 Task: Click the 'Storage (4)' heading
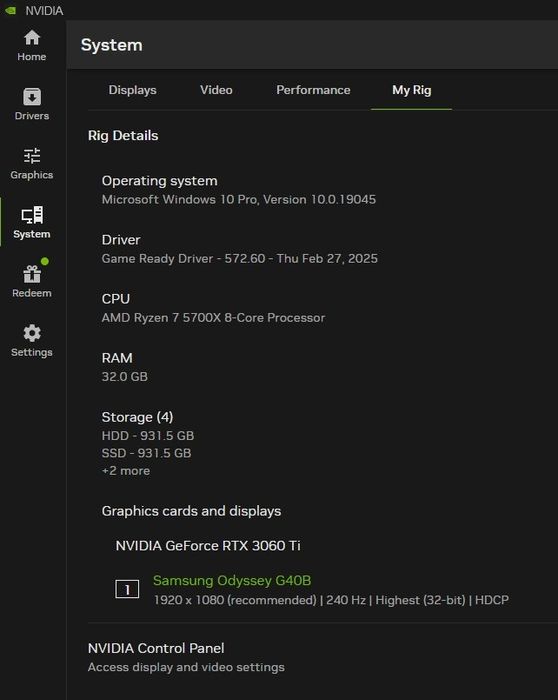pyautogui.click(x=137, y=417)
